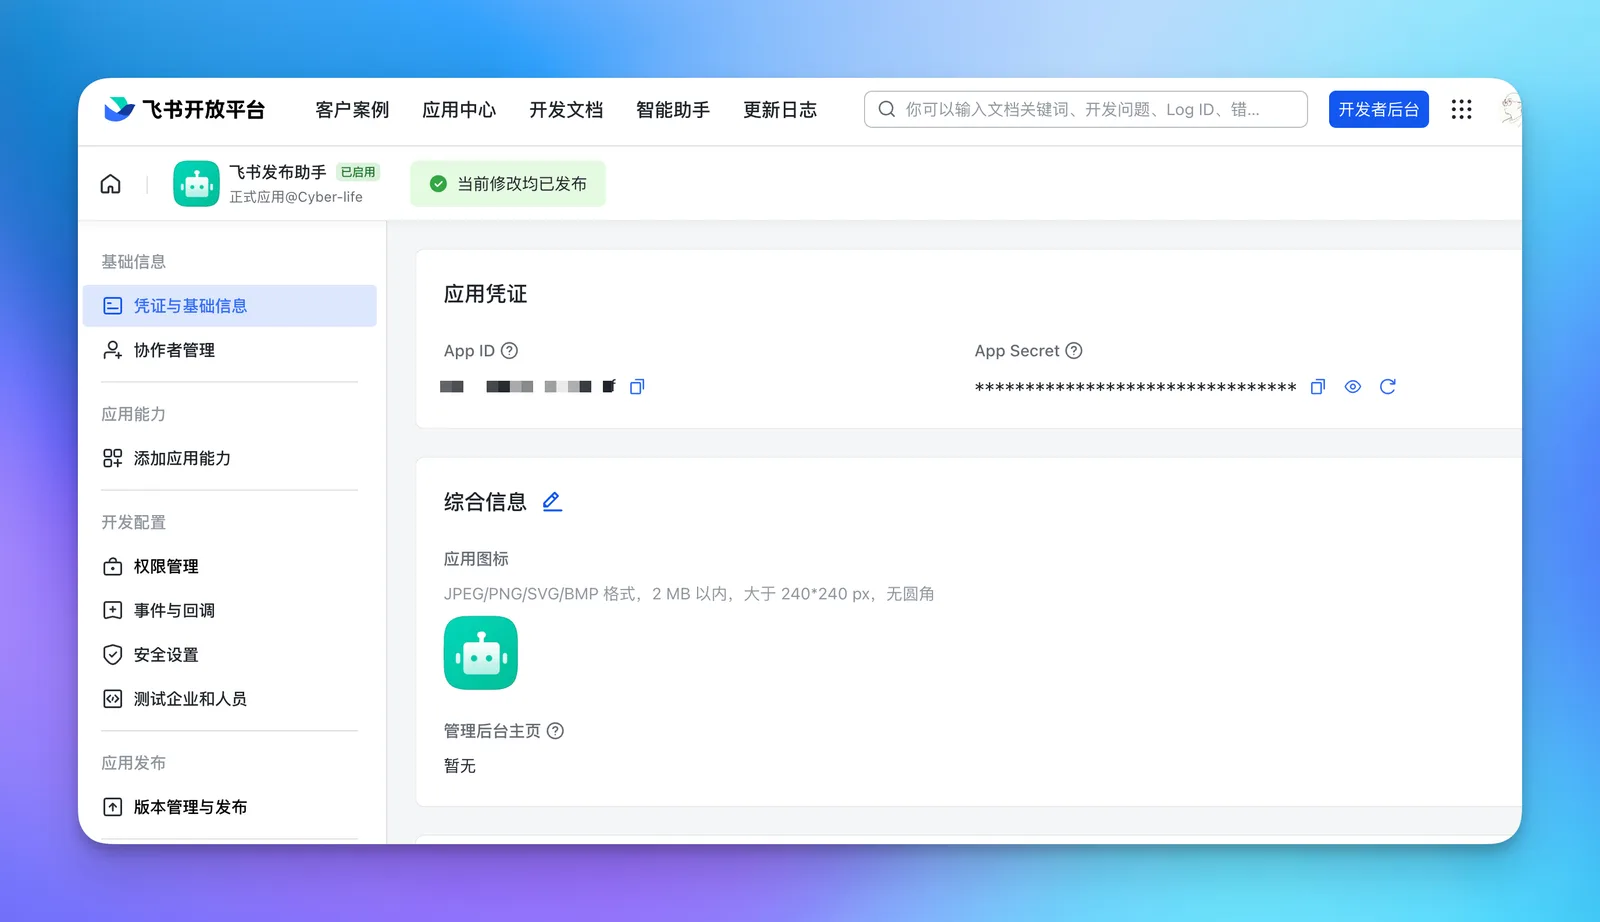
Task: Click the 事件与回调 plus-box icon
Action: 113,610
